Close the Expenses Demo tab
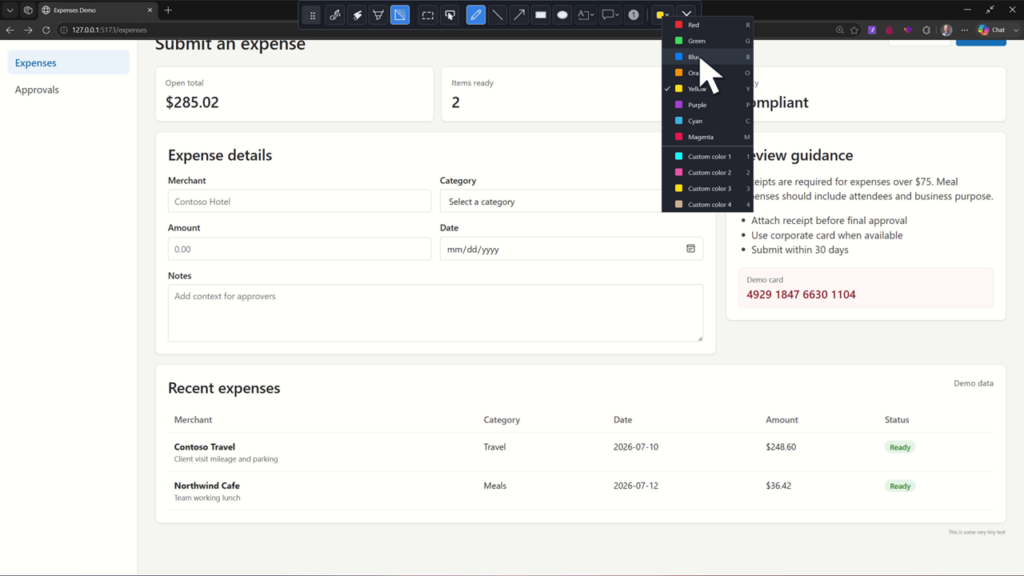This screenshot has height=576, width=1024. point(150,10)
